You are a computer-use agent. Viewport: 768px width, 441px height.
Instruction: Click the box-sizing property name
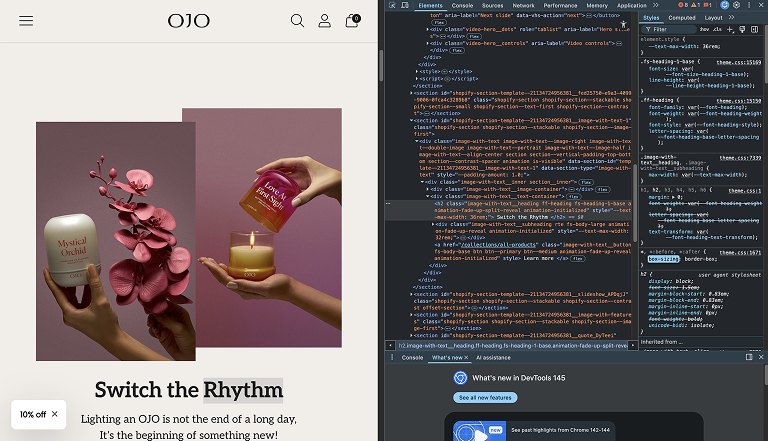coord(664,259)
